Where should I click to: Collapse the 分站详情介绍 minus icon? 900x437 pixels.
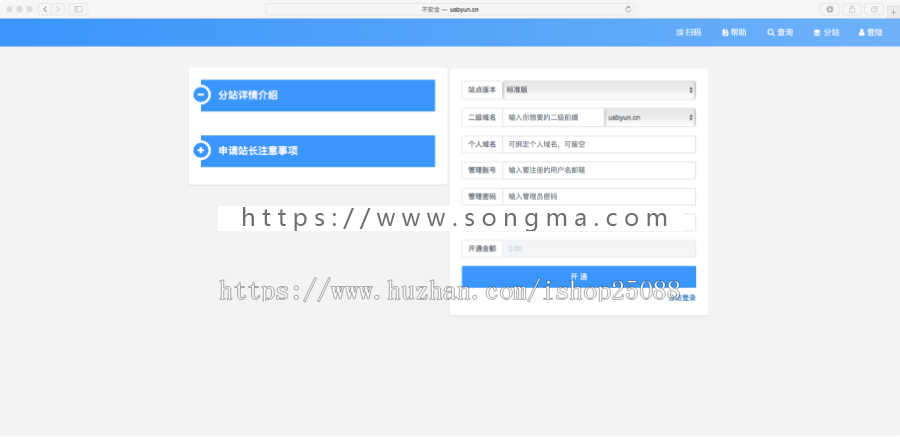pos(201,95)
